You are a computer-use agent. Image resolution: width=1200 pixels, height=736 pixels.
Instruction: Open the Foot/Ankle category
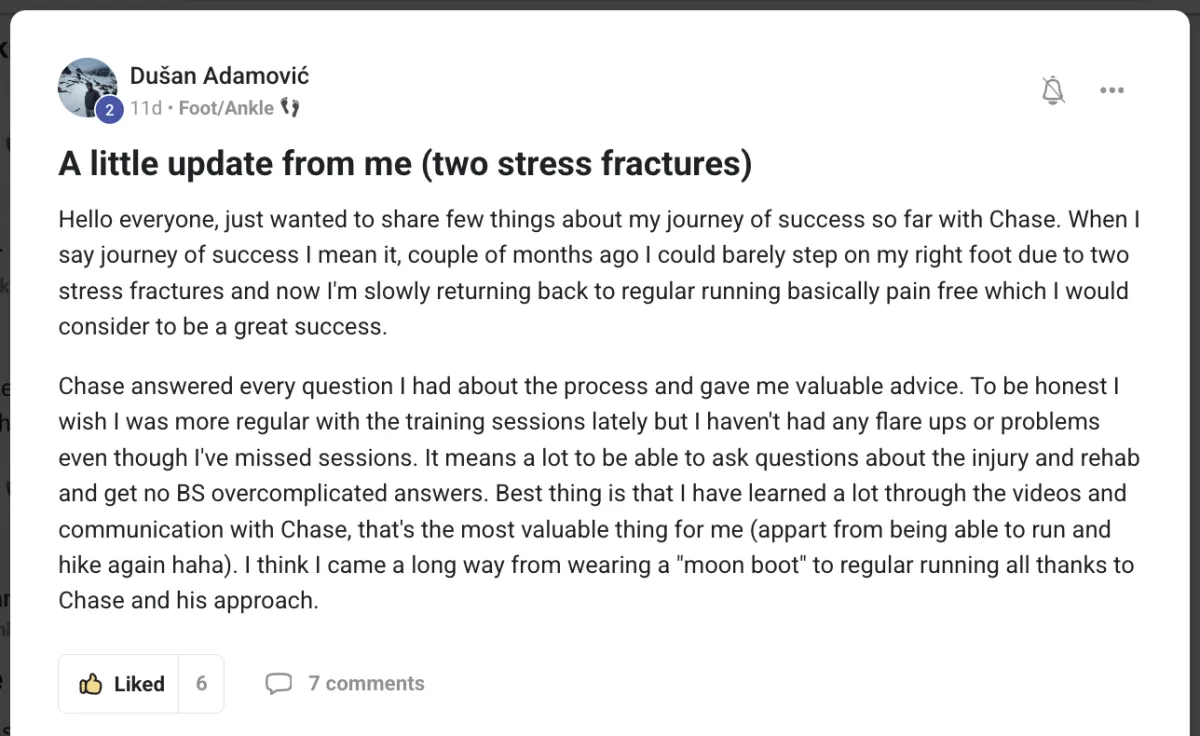(225, 108)
